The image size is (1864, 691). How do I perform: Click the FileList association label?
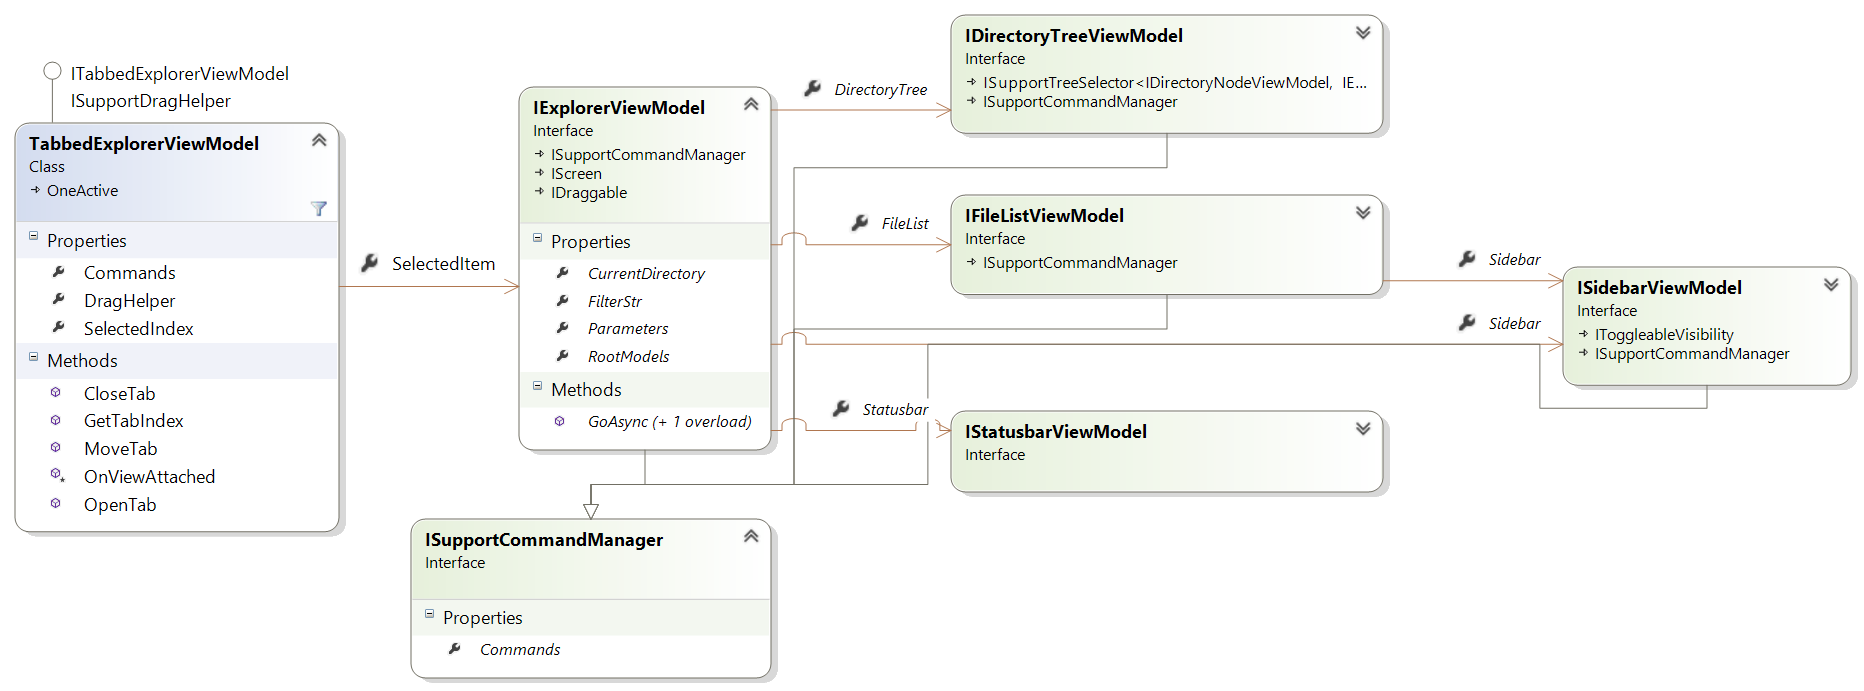[x=905, y=223]
